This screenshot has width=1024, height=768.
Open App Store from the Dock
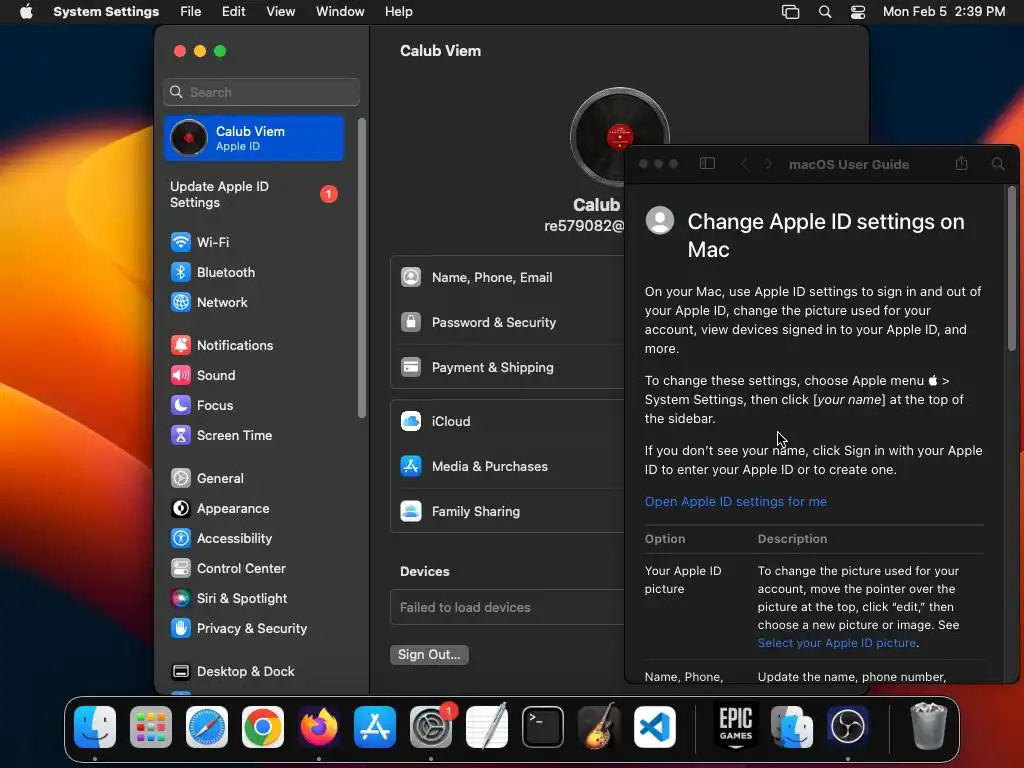click(375, 727)
